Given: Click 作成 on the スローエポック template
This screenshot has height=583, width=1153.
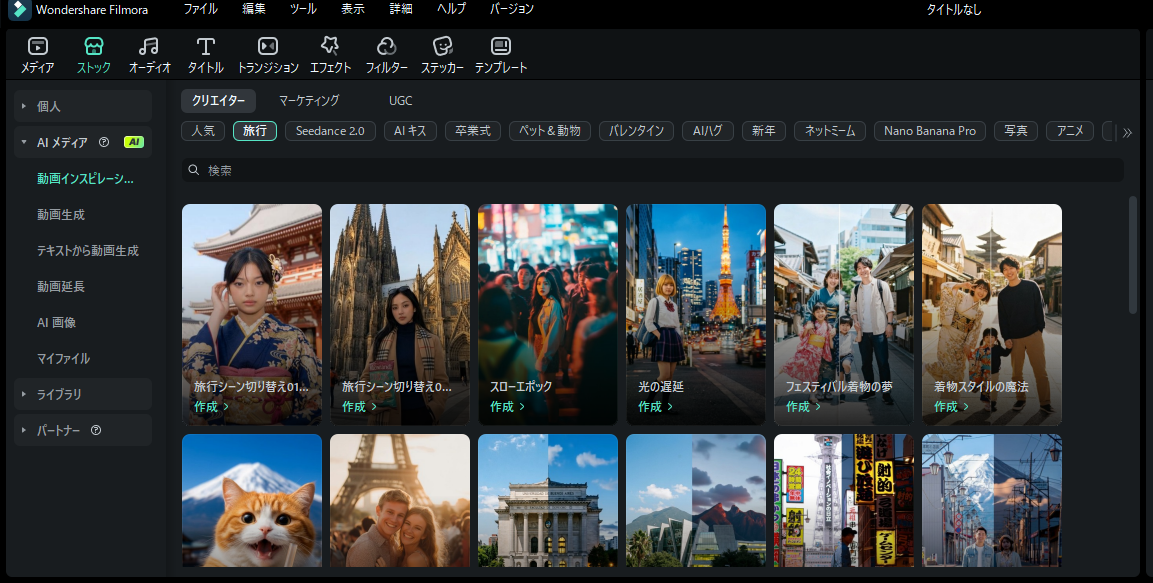Looking at the screenshot, I should (507, 407).
